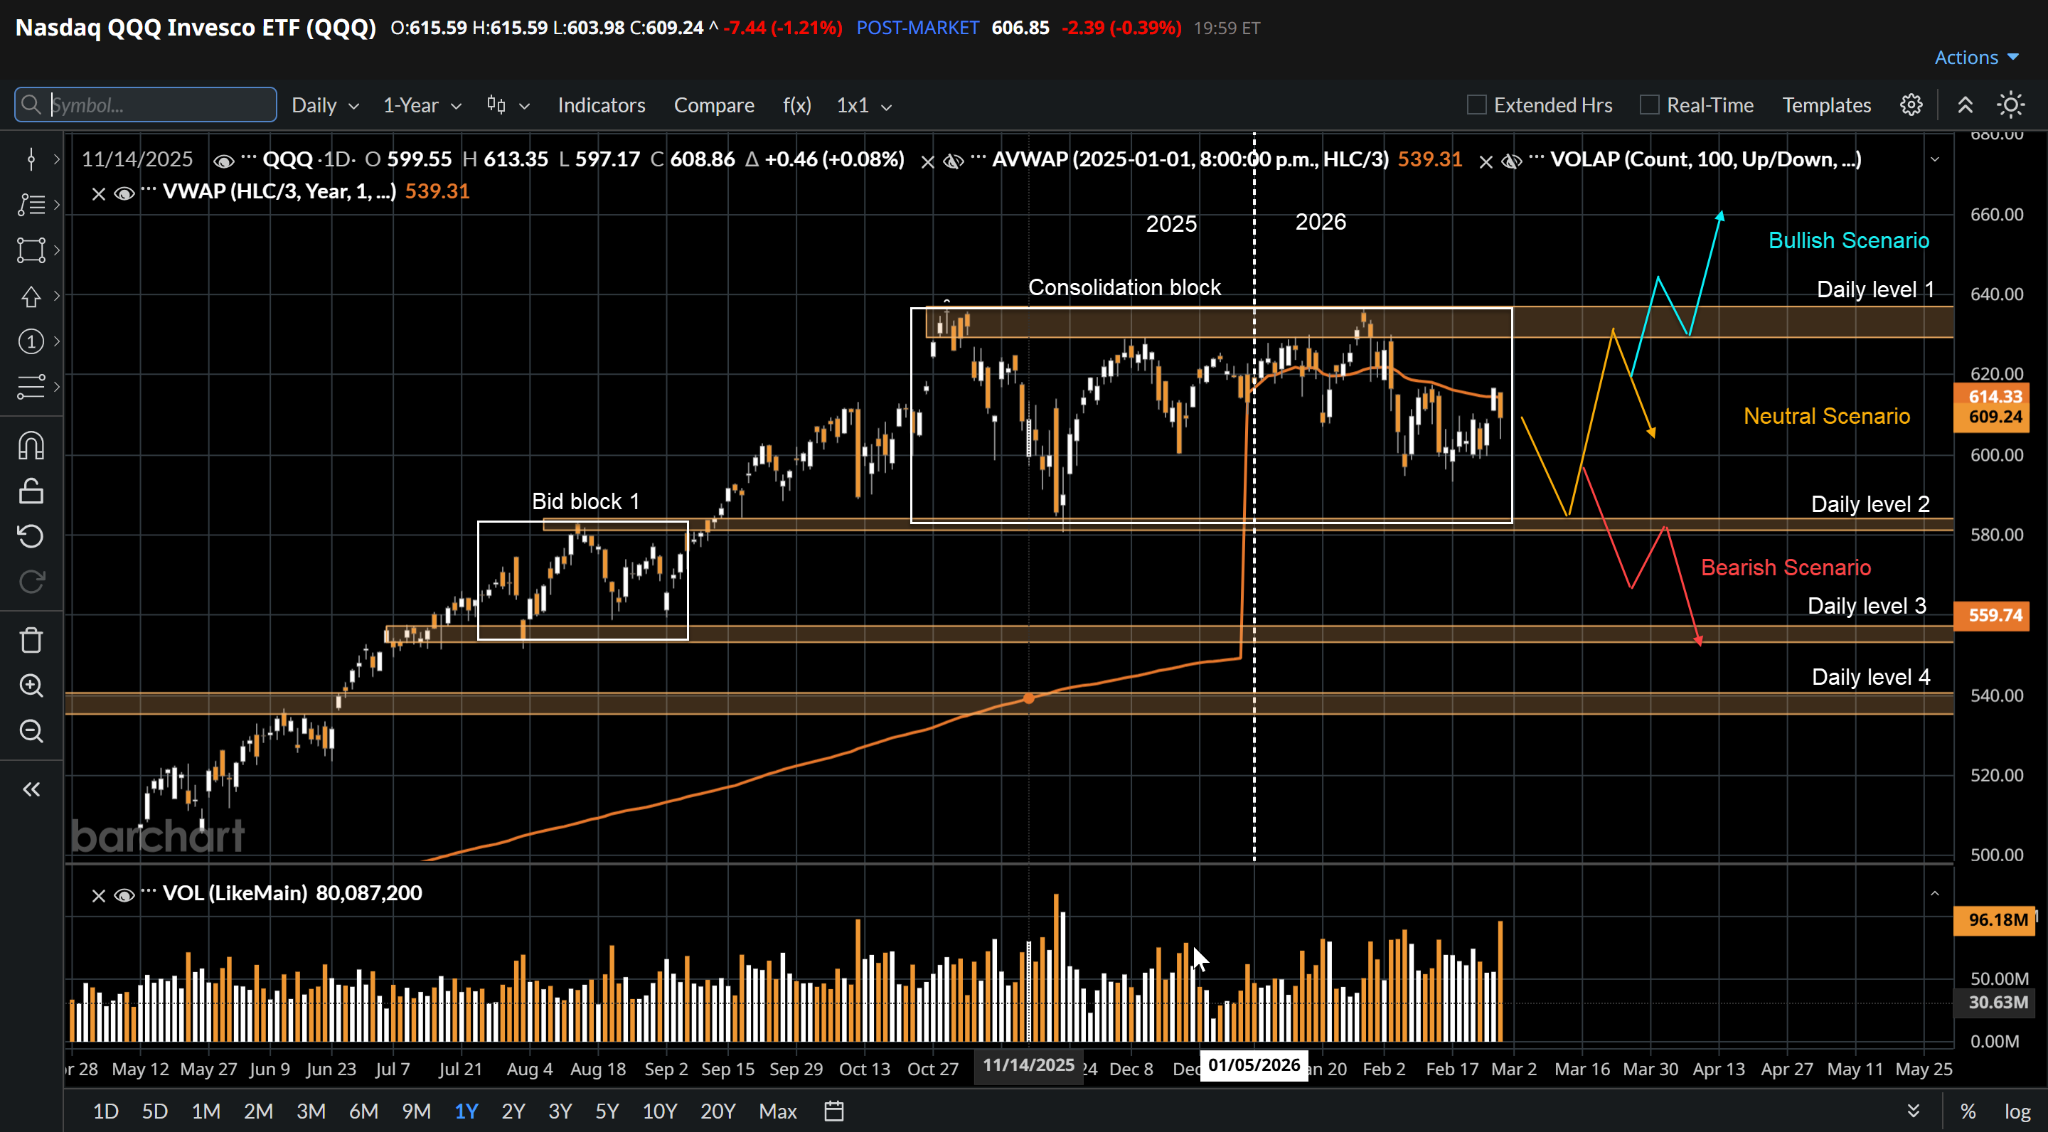Expand the Actions dropdown menu
The image size is (2048, 1132).
[1976, 57]
